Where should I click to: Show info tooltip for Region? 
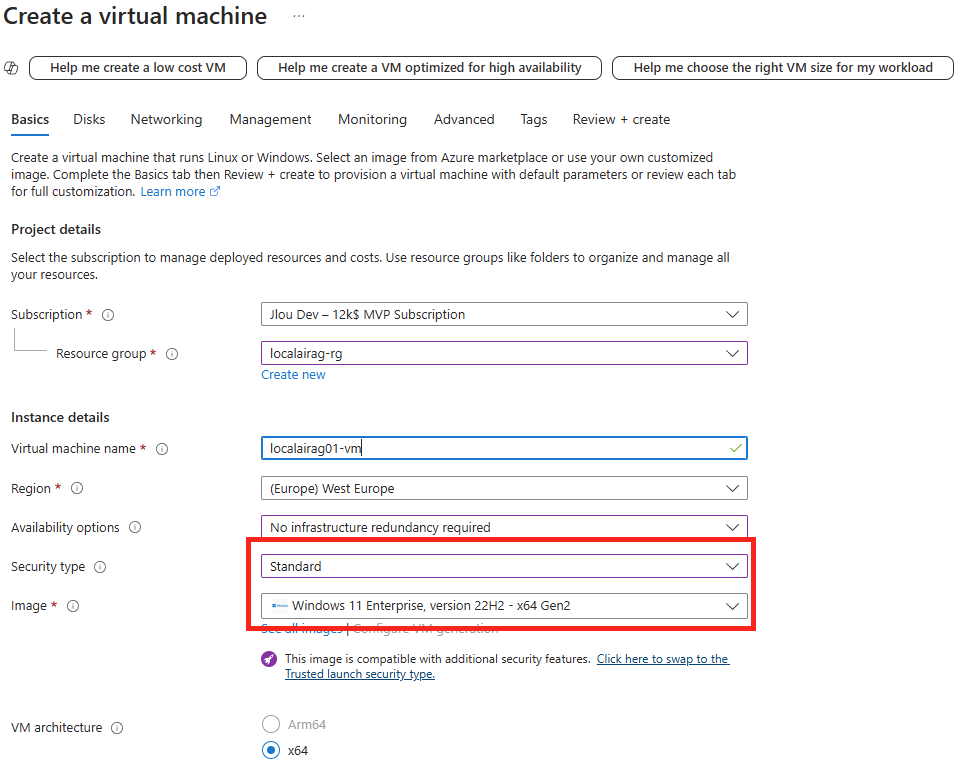(x=77, y=489)
